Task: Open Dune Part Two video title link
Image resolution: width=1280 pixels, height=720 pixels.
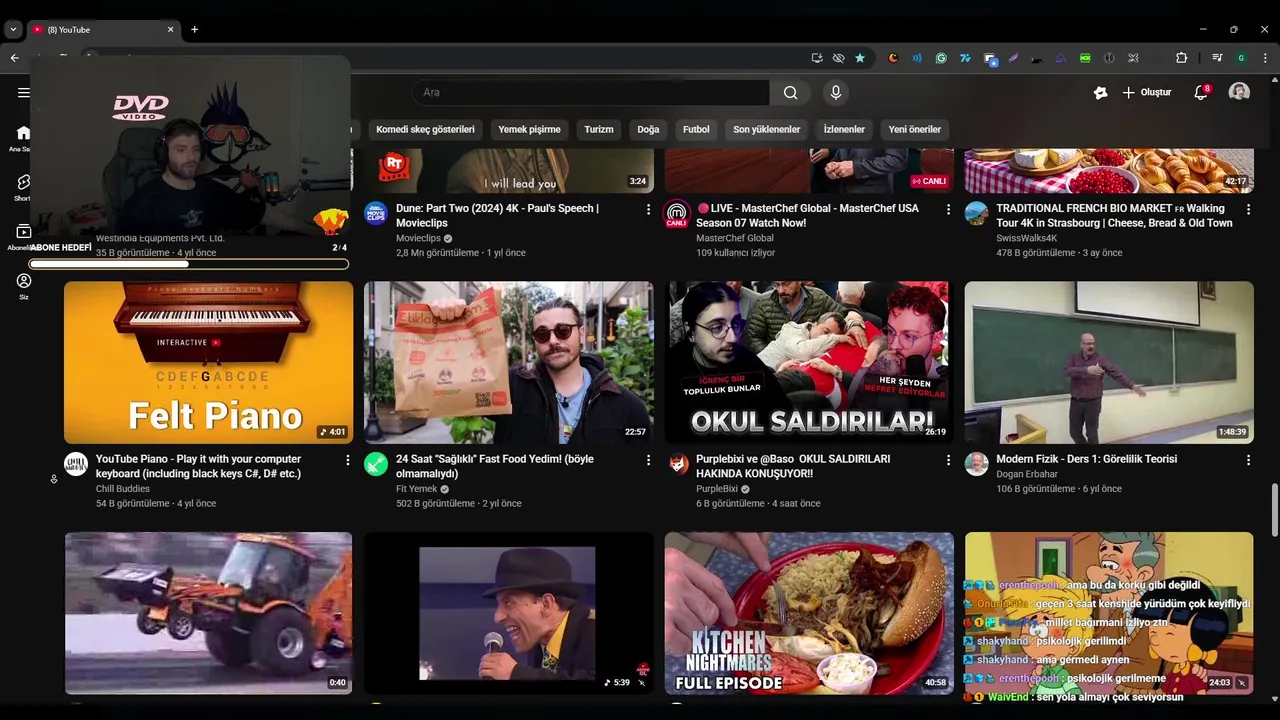Action: tap(497, 215)
